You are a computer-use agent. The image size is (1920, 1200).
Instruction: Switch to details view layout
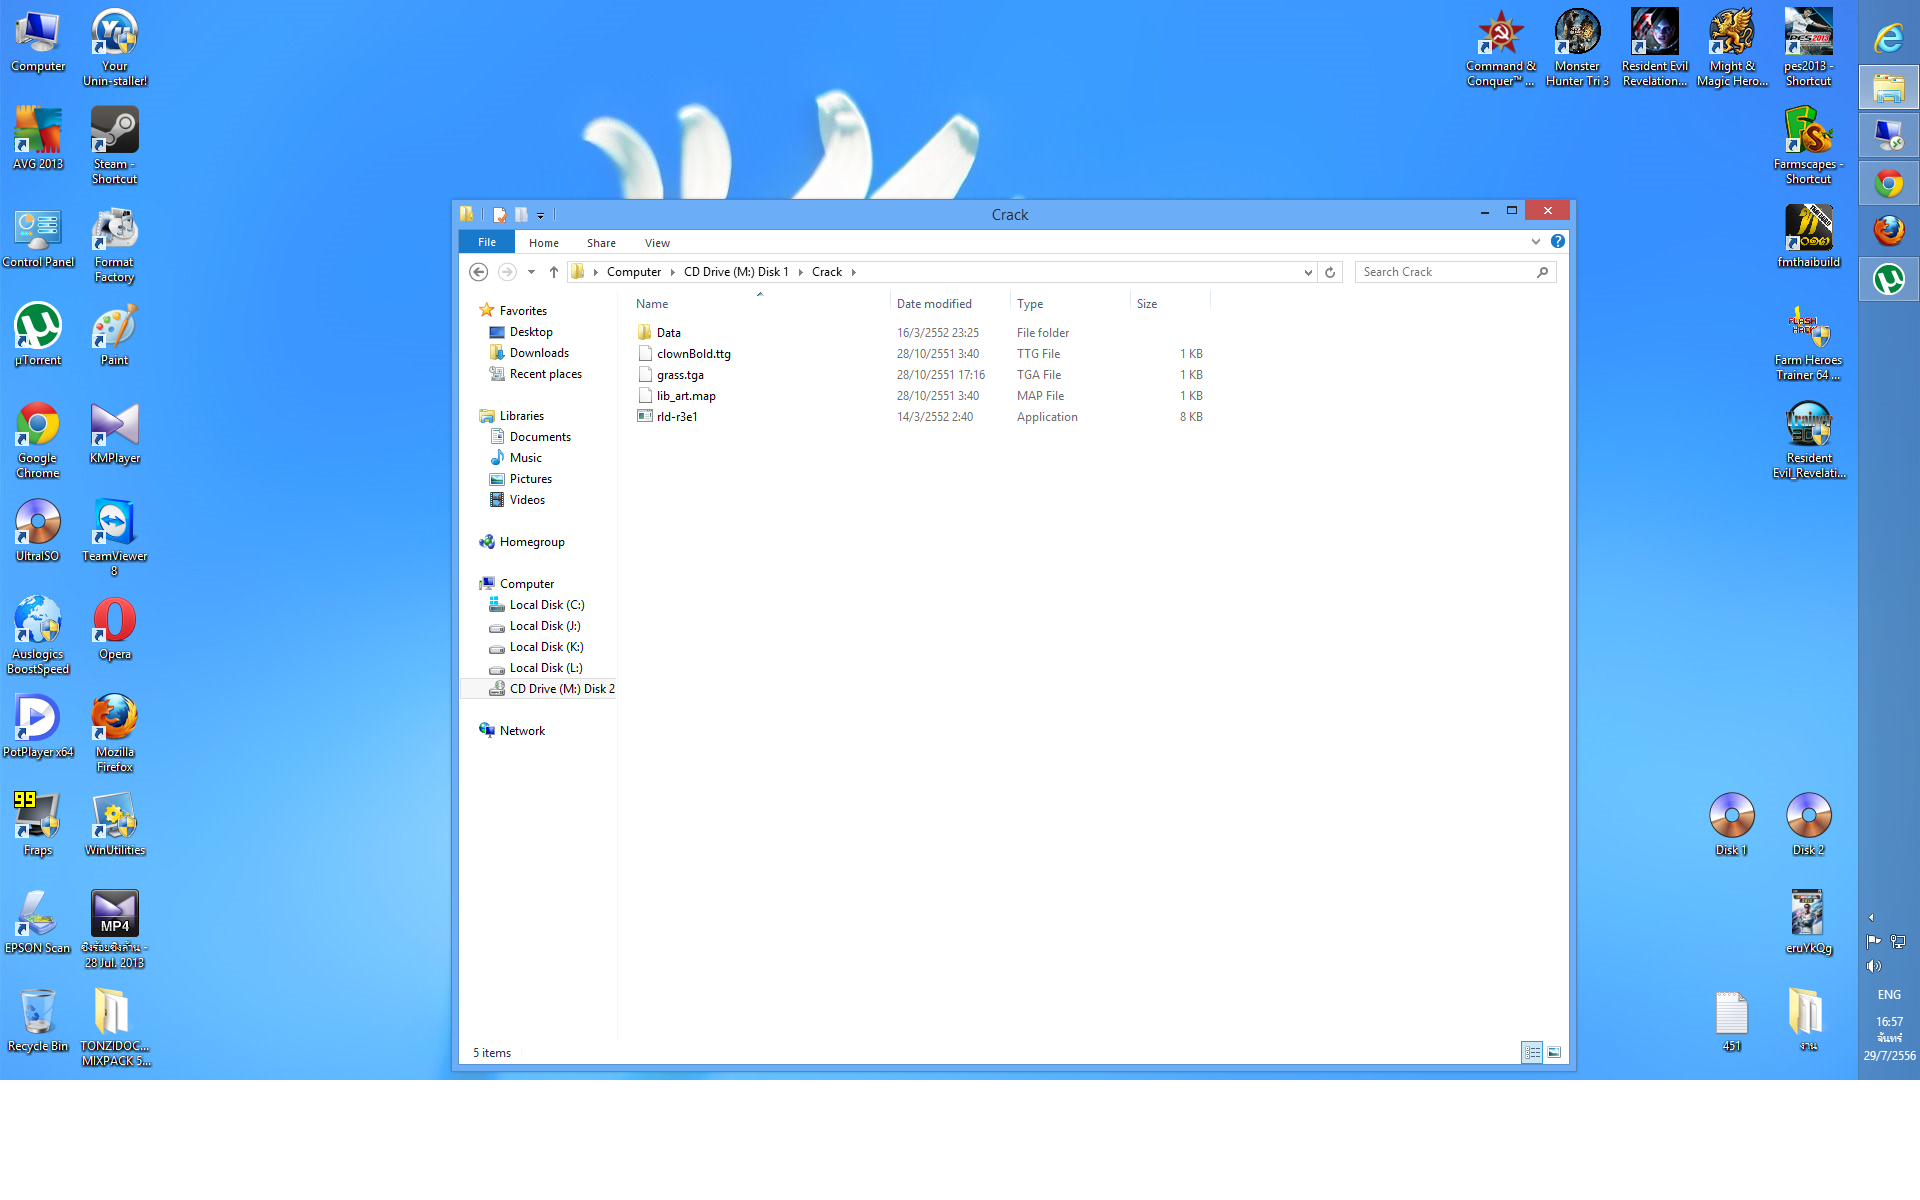click(x=1532, y=1052)
